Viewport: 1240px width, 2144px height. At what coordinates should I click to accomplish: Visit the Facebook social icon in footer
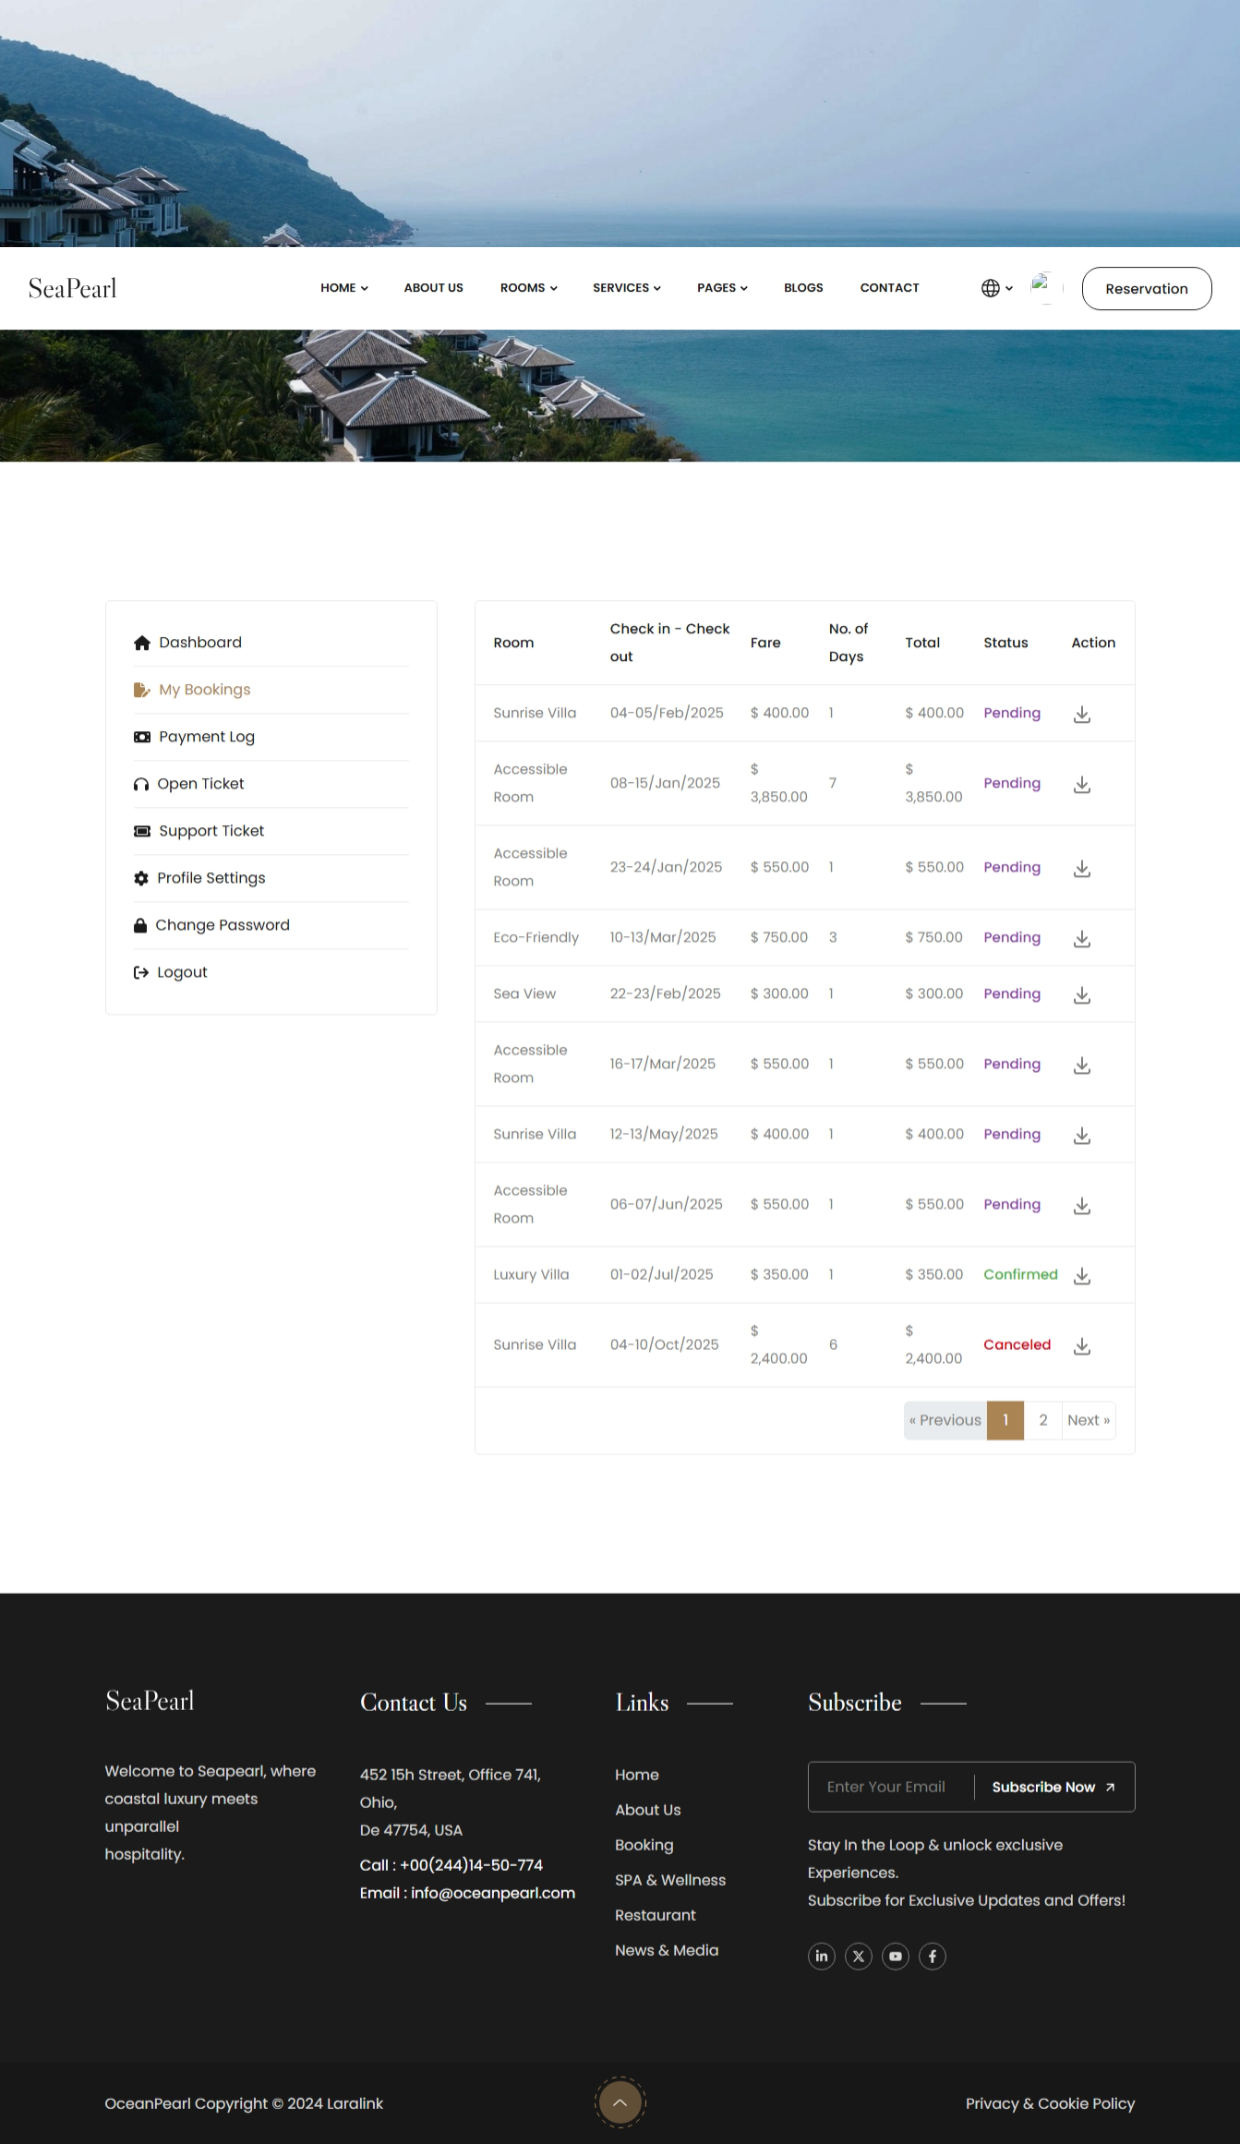point(932,1956)
